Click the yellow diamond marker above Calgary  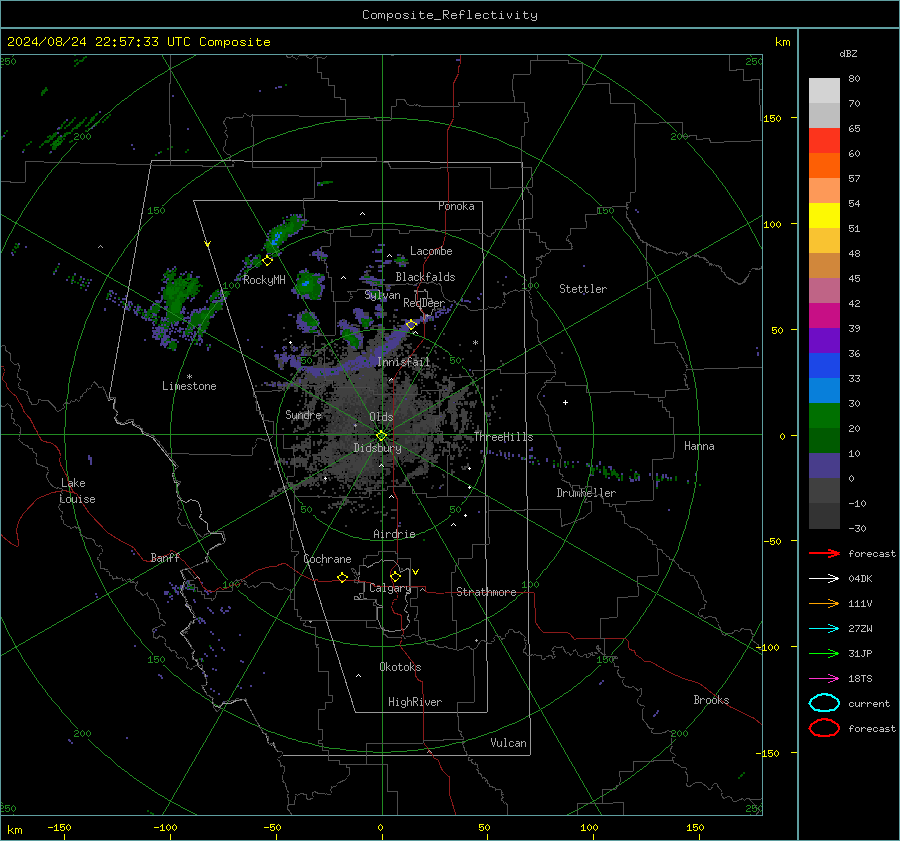(395, 576)
